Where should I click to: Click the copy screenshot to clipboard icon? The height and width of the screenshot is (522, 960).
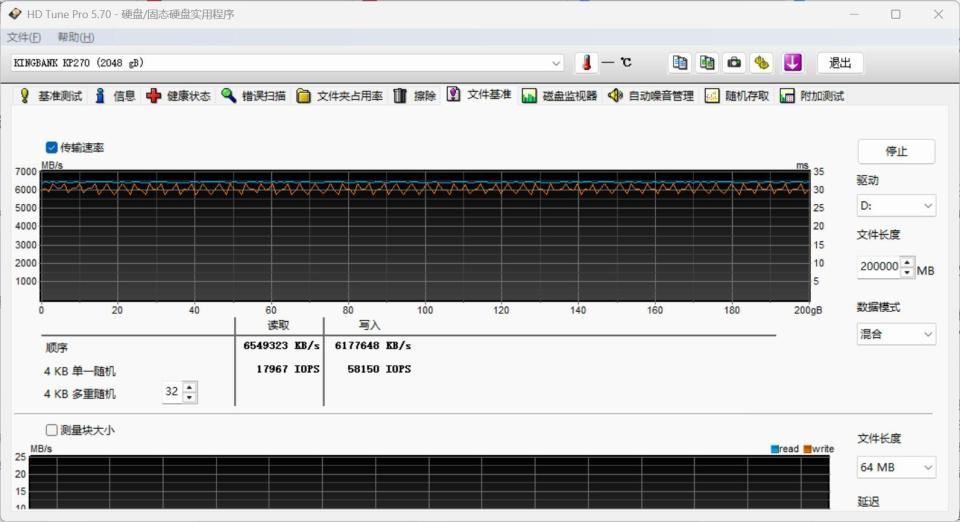707,63
